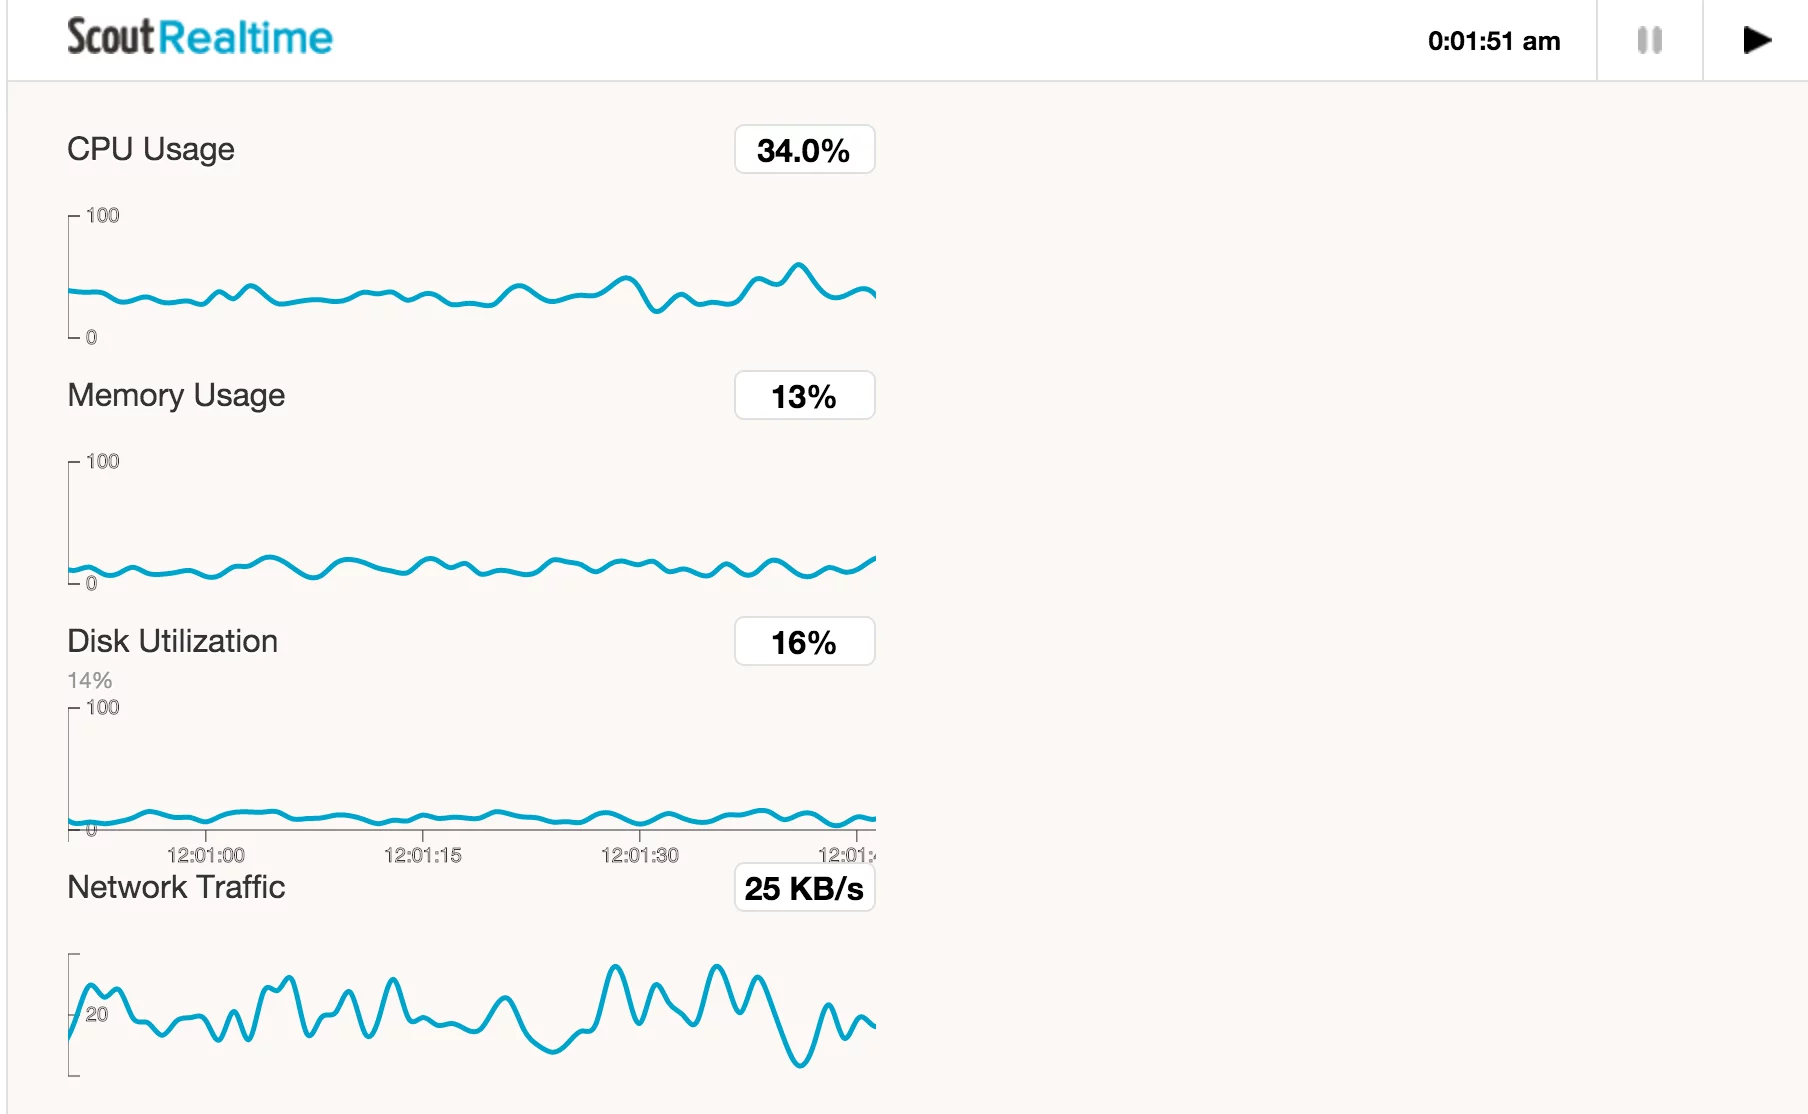
Task: Click the 12:01:30 time axis marker
Action: point(640,855)
